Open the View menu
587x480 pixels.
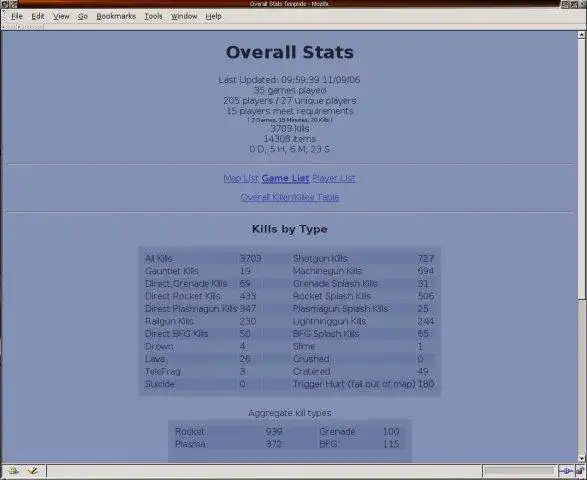tap(61, 16)
